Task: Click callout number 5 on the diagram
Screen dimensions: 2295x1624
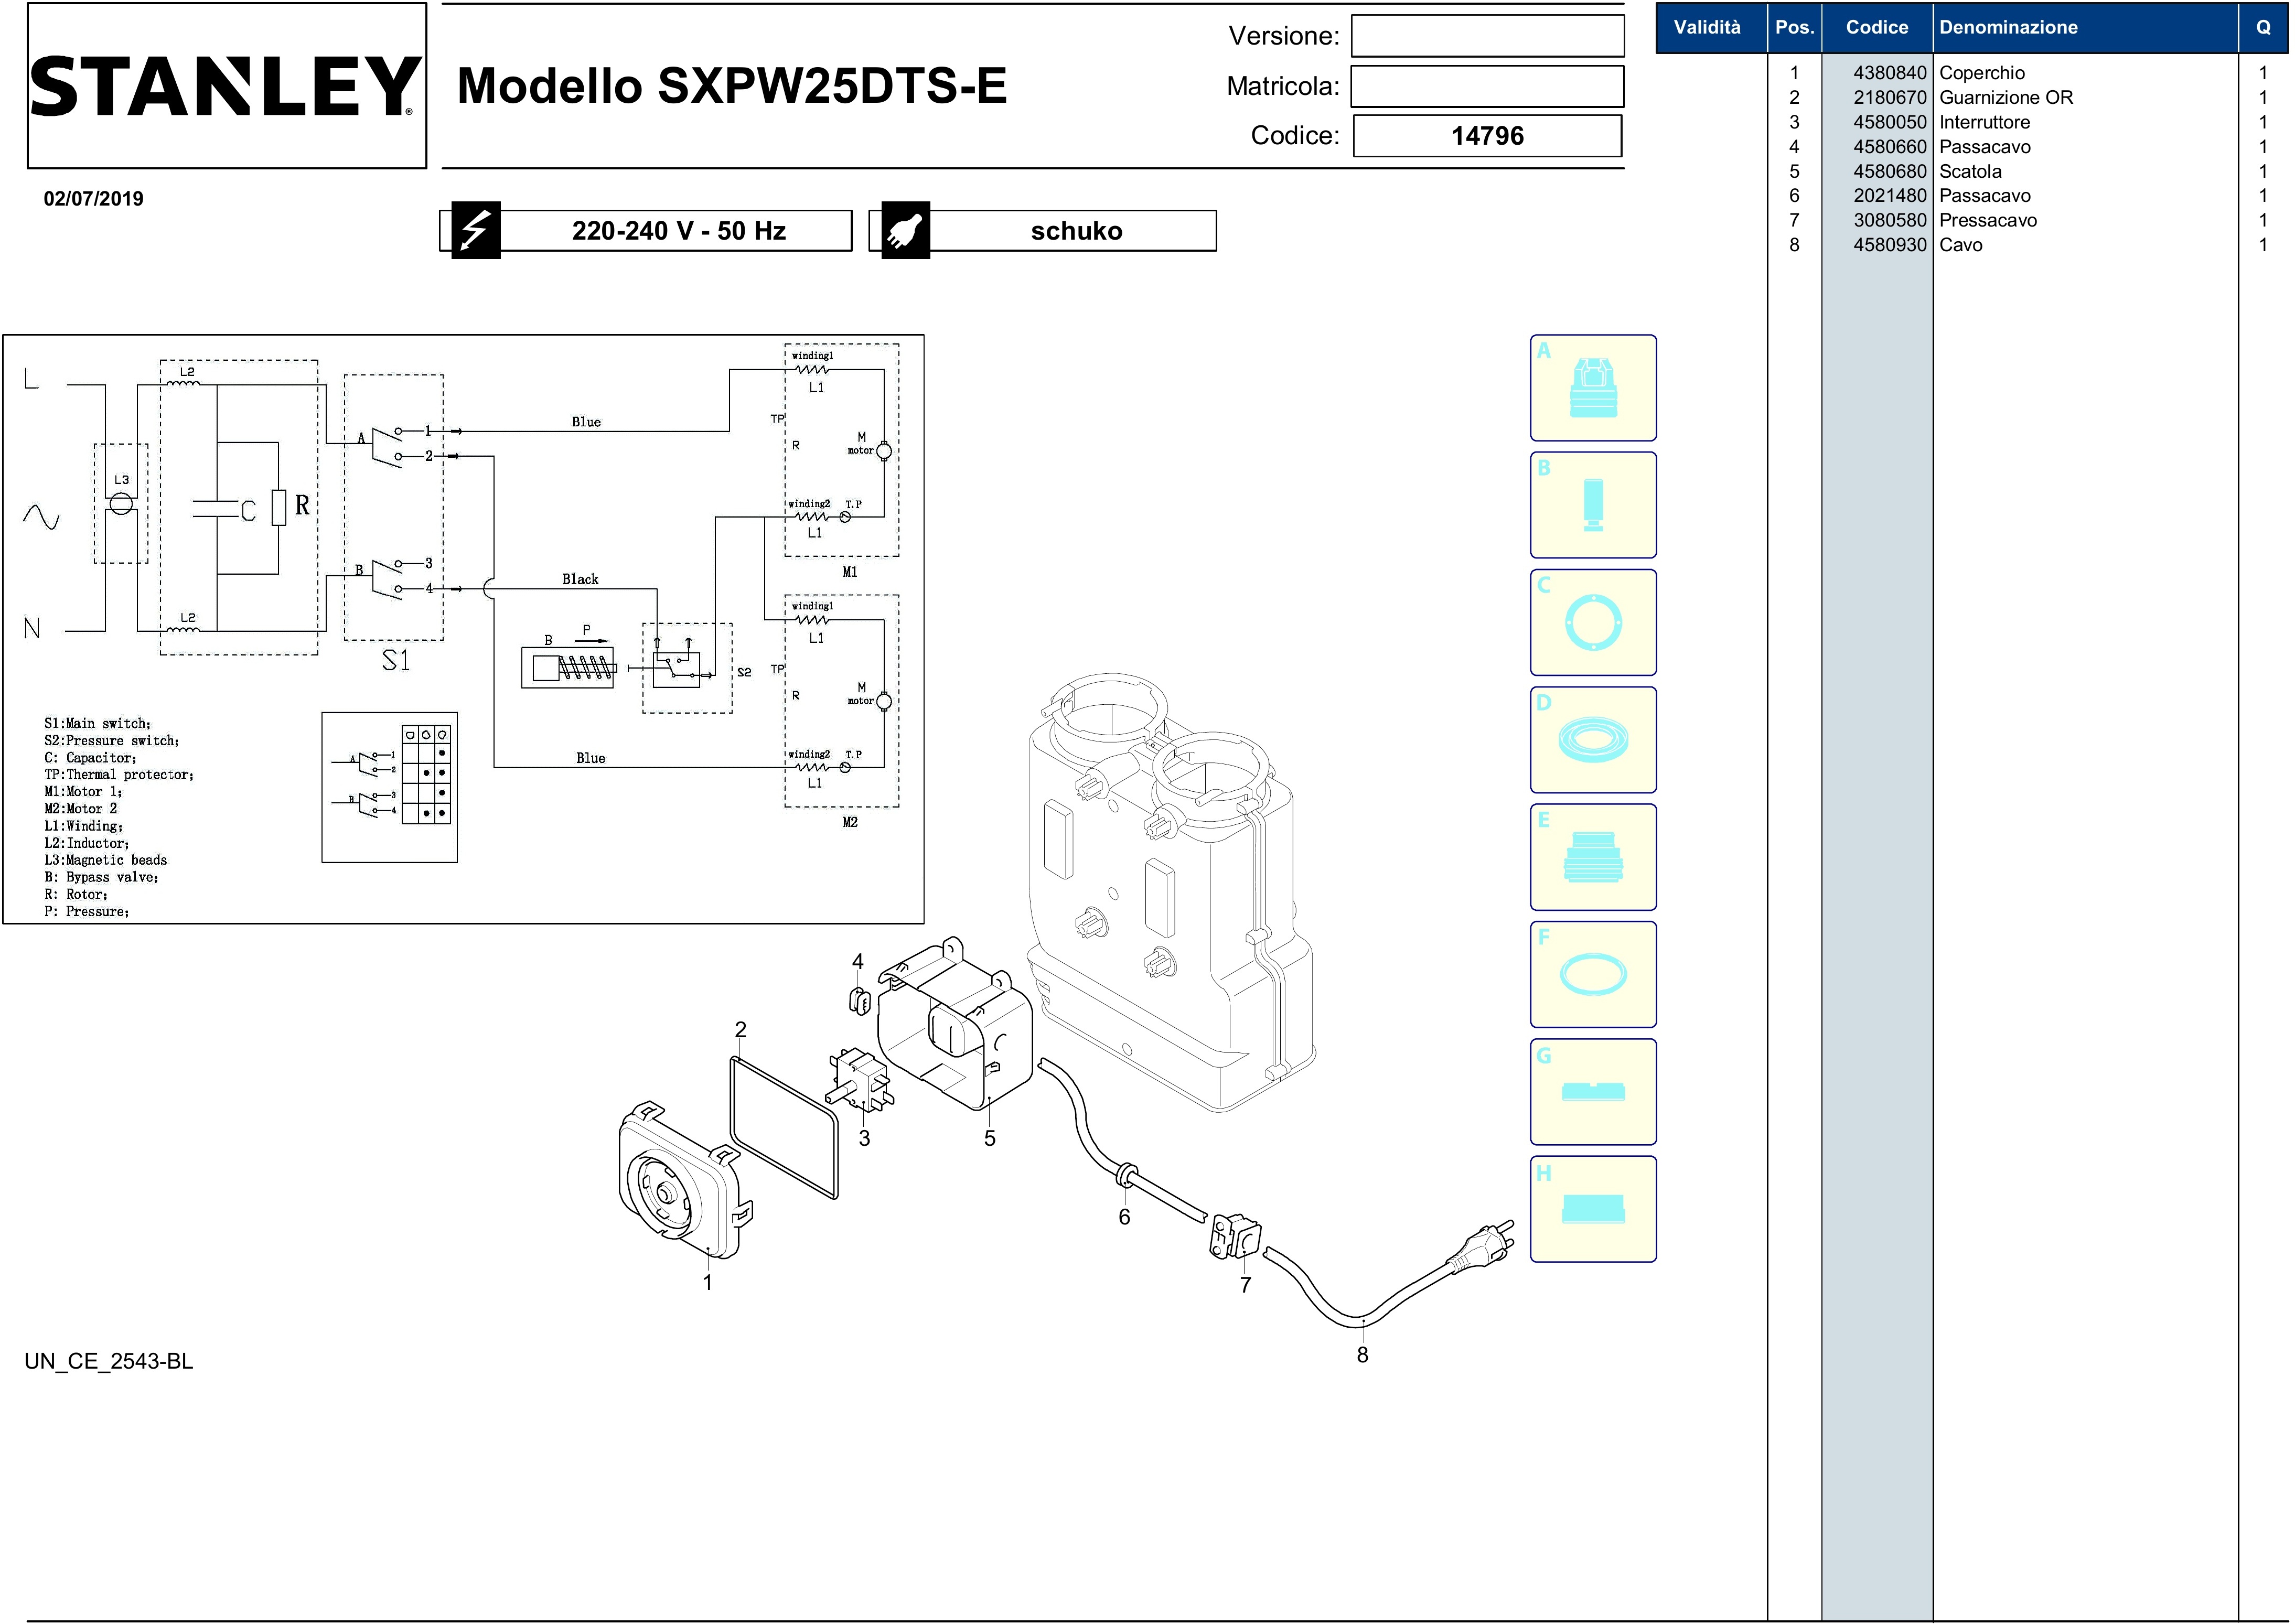Action: [989, 1138]
